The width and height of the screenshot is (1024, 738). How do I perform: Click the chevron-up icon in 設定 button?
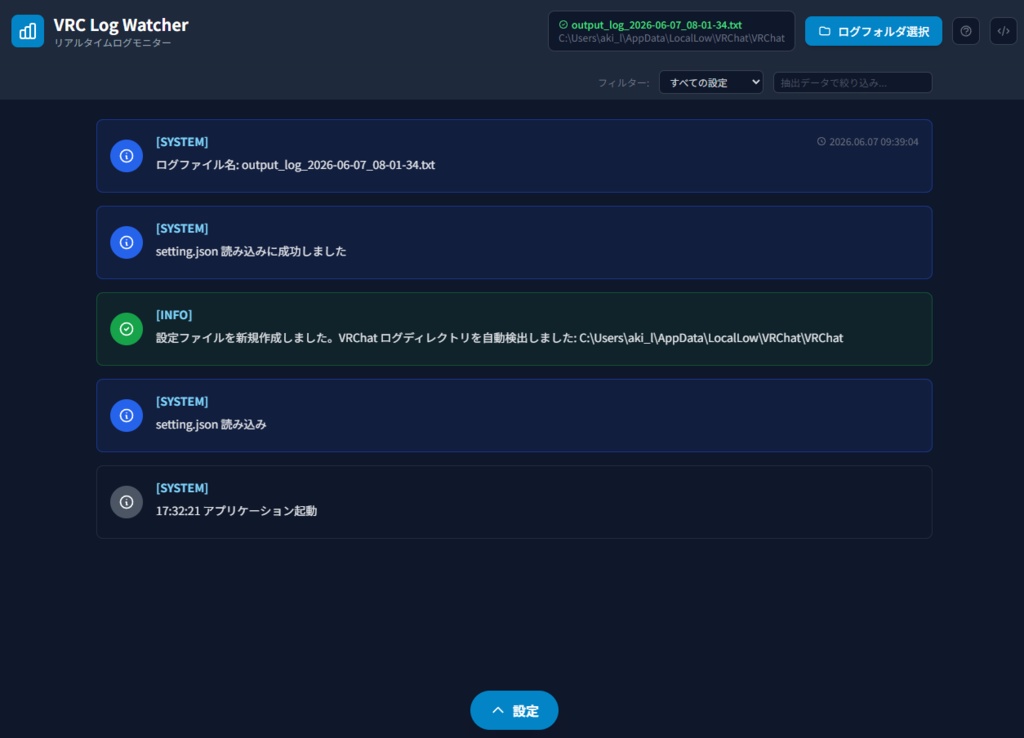point(498,710)
